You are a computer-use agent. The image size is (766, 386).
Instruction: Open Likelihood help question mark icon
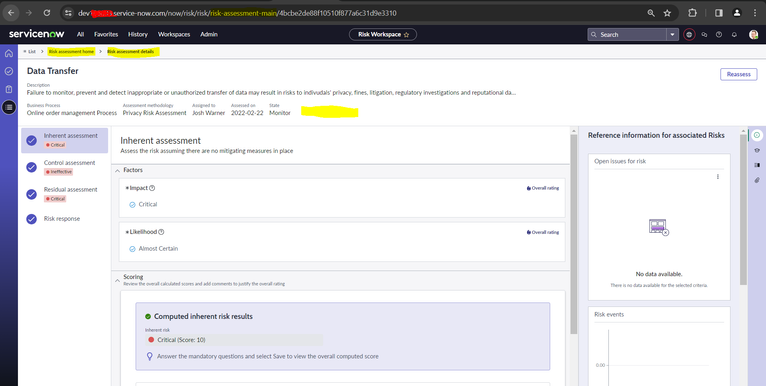tap(161, 232)
